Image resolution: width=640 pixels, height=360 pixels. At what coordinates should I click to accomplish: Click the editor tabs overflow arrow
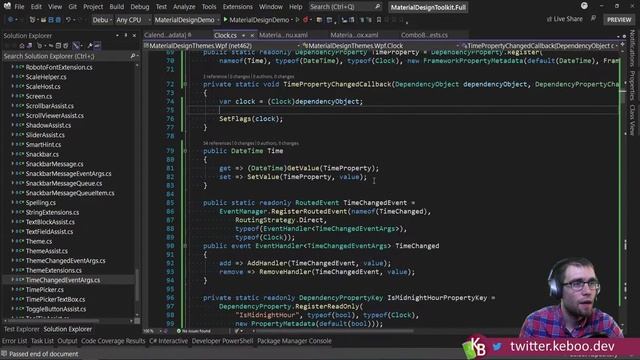click(618, 36)
